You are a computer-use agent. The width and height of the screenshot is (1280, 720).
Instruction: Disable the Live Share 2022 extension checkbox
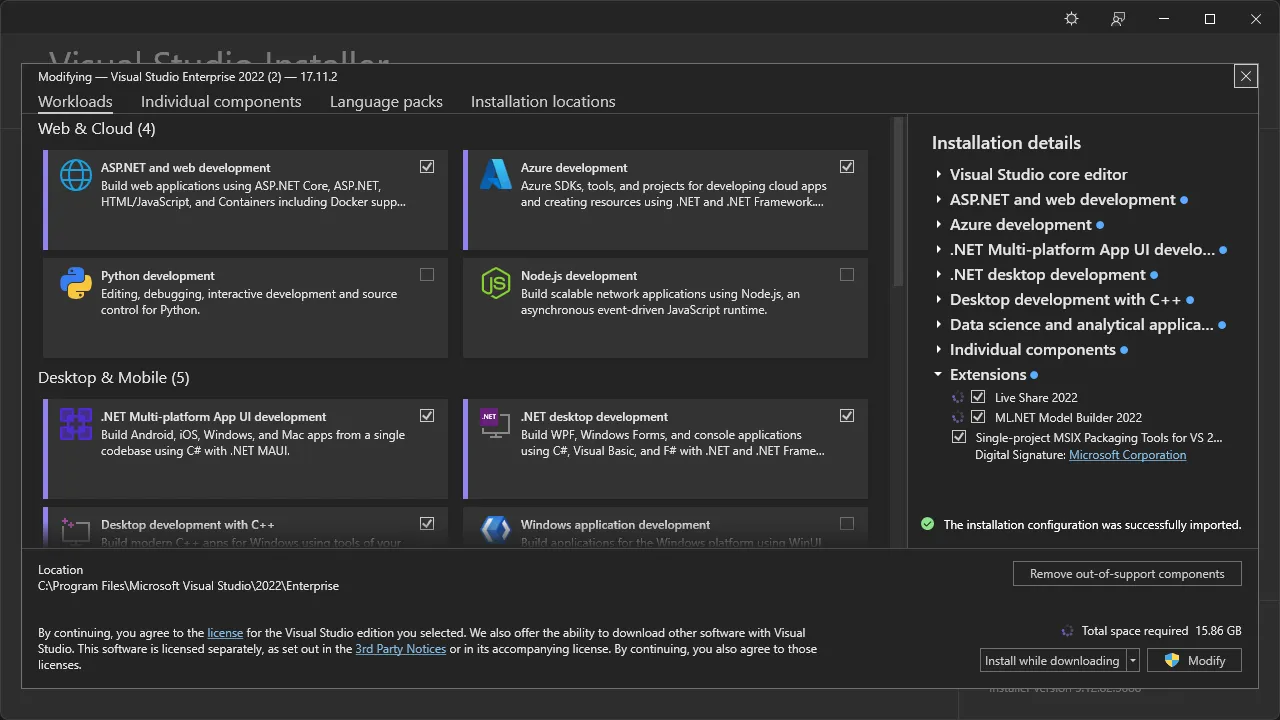click(977, 396)
